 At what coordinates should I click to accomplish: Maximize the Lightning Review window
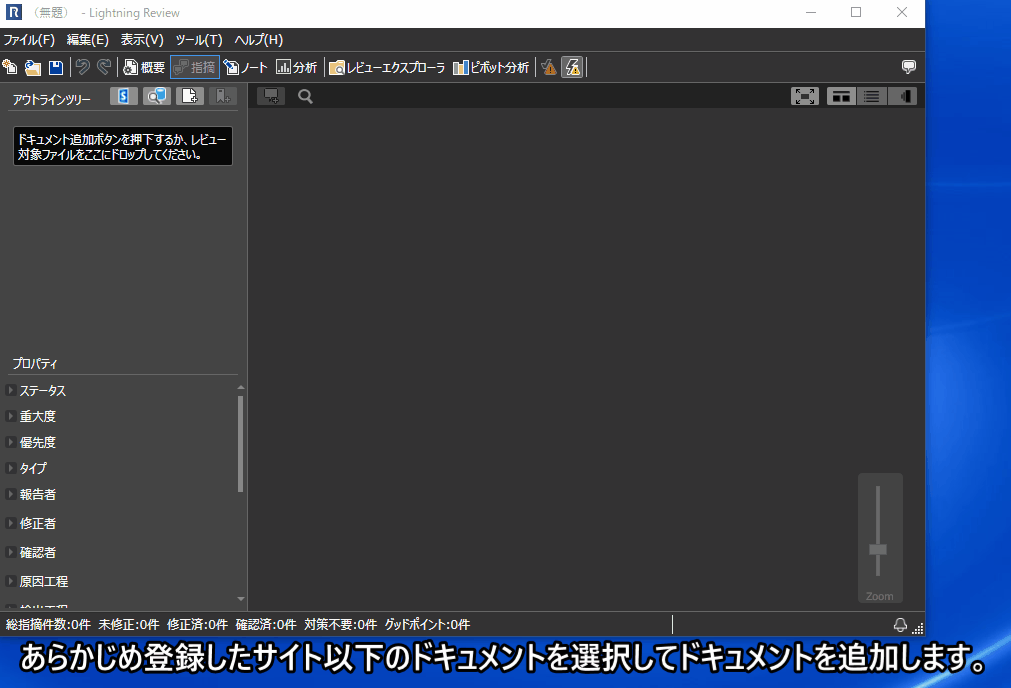click(856, 12)
